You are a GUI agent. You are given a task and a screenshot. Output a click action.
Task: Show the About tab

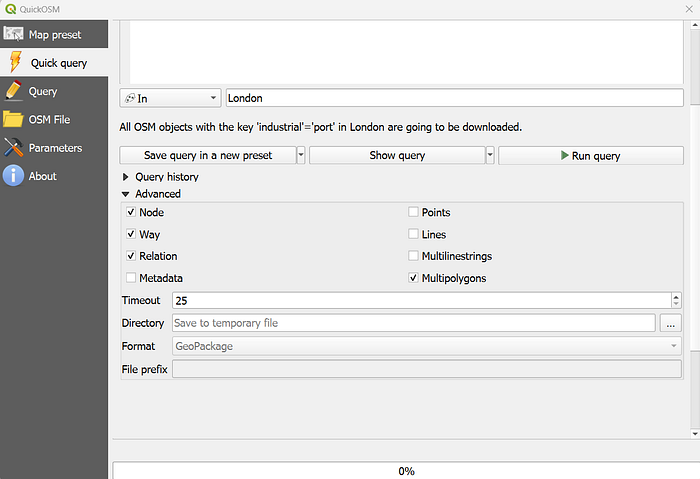54,176
